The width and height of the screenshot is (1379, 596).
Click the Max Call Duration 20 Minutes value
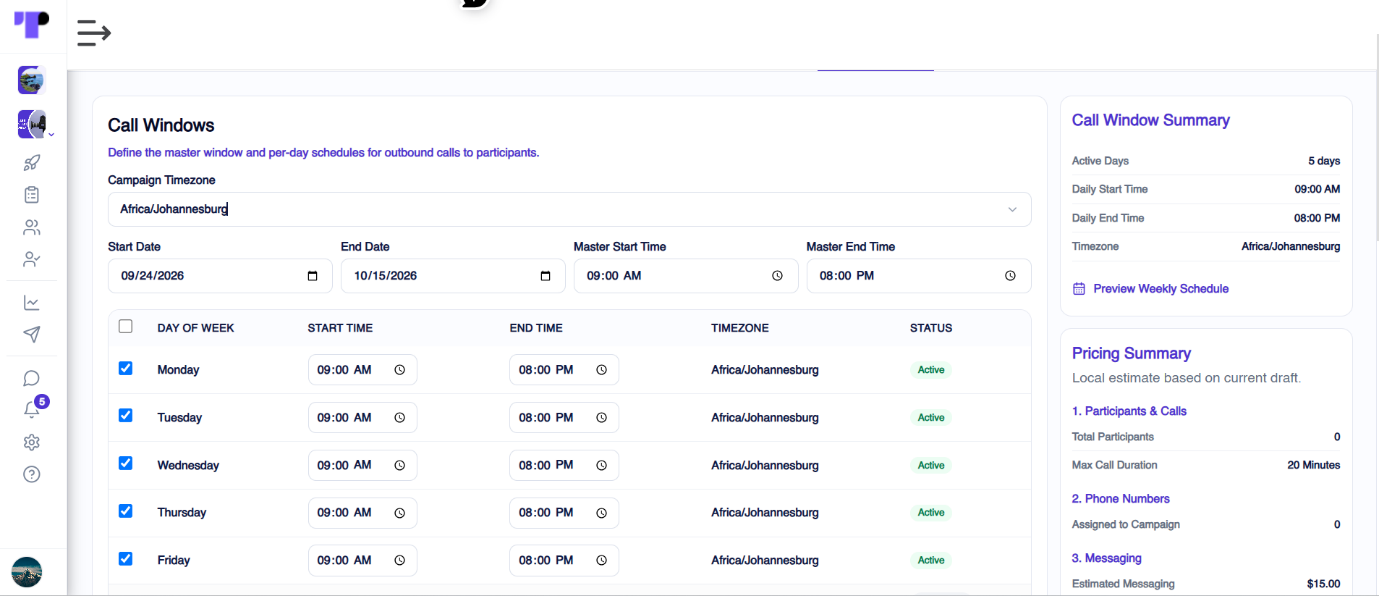[1314, 465]
